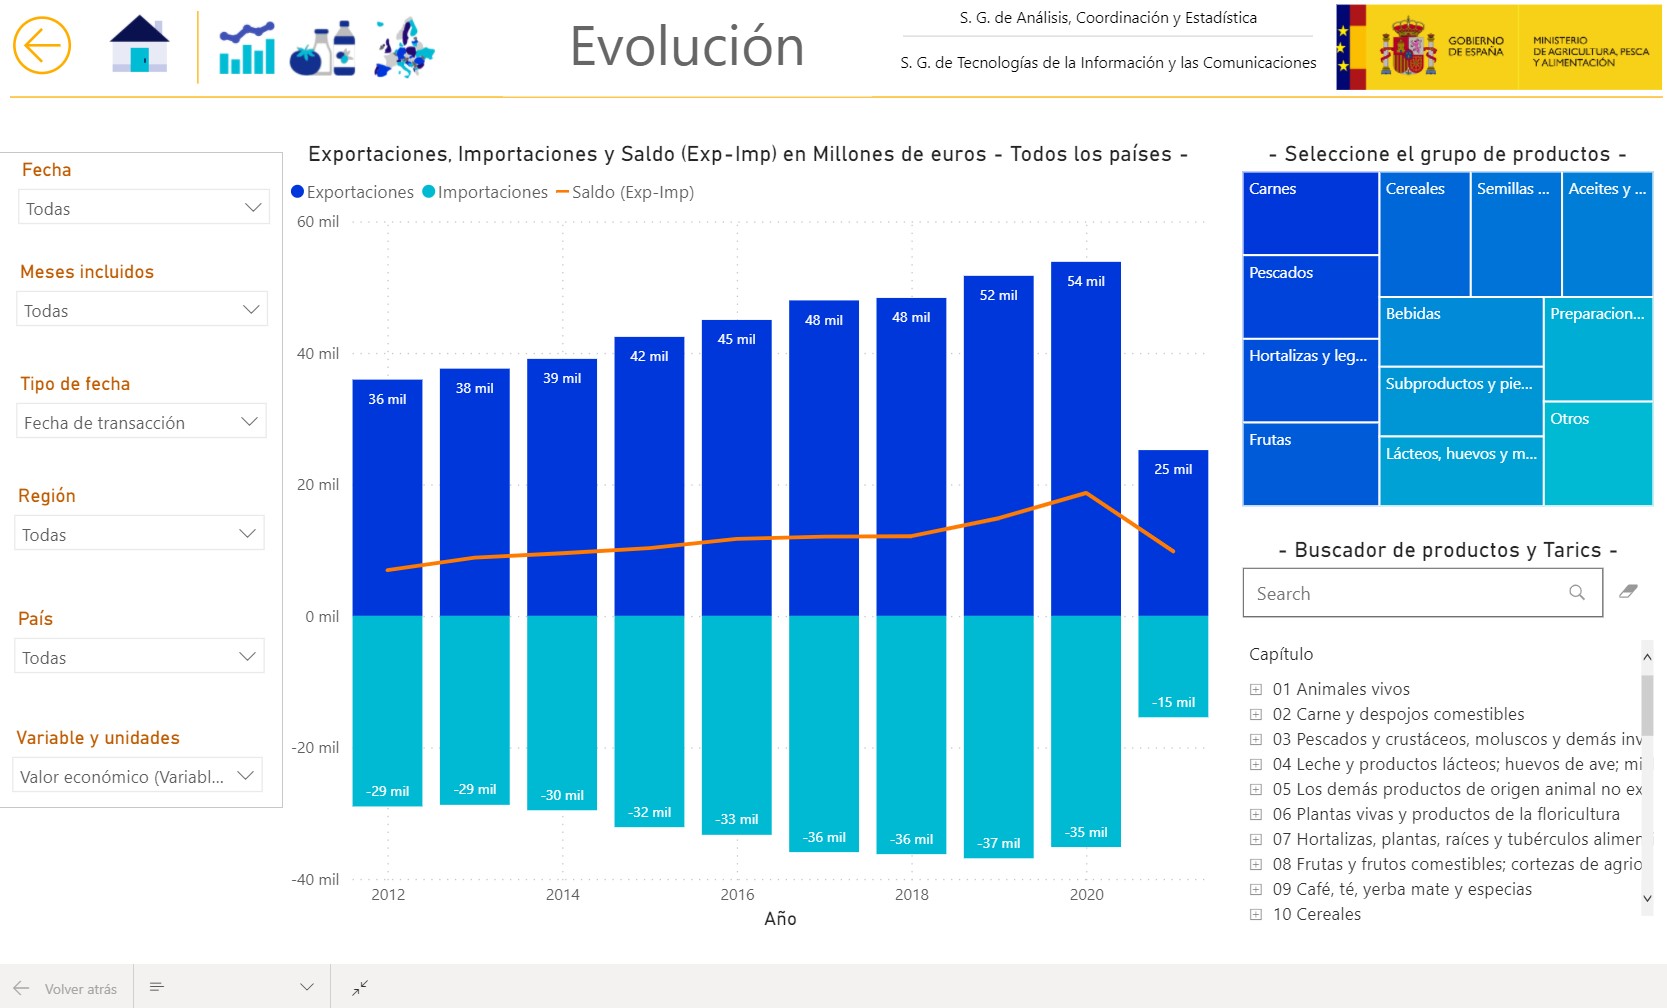Select the Carnes product group tile
Screen dimensions: 1667x1008
(1310, 213)
